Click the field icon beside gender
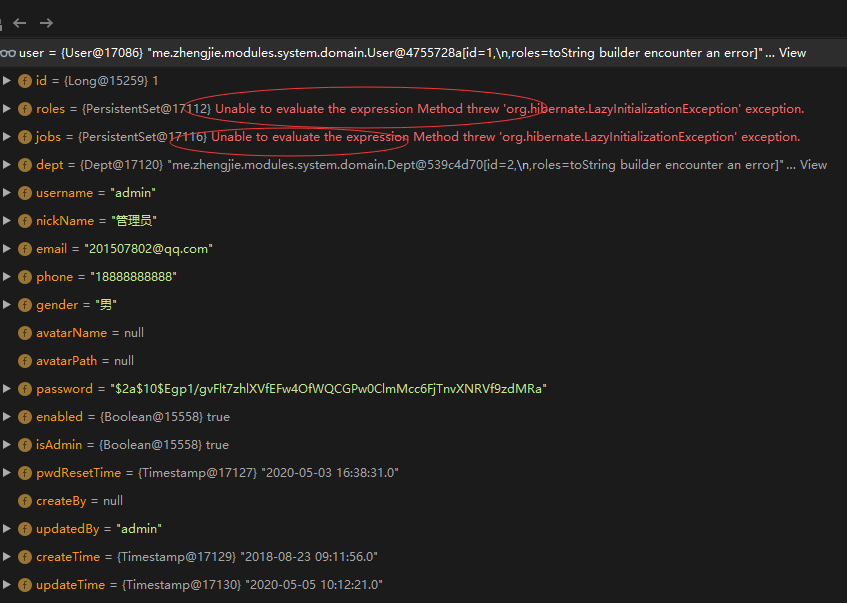 (x=25, y=305)
